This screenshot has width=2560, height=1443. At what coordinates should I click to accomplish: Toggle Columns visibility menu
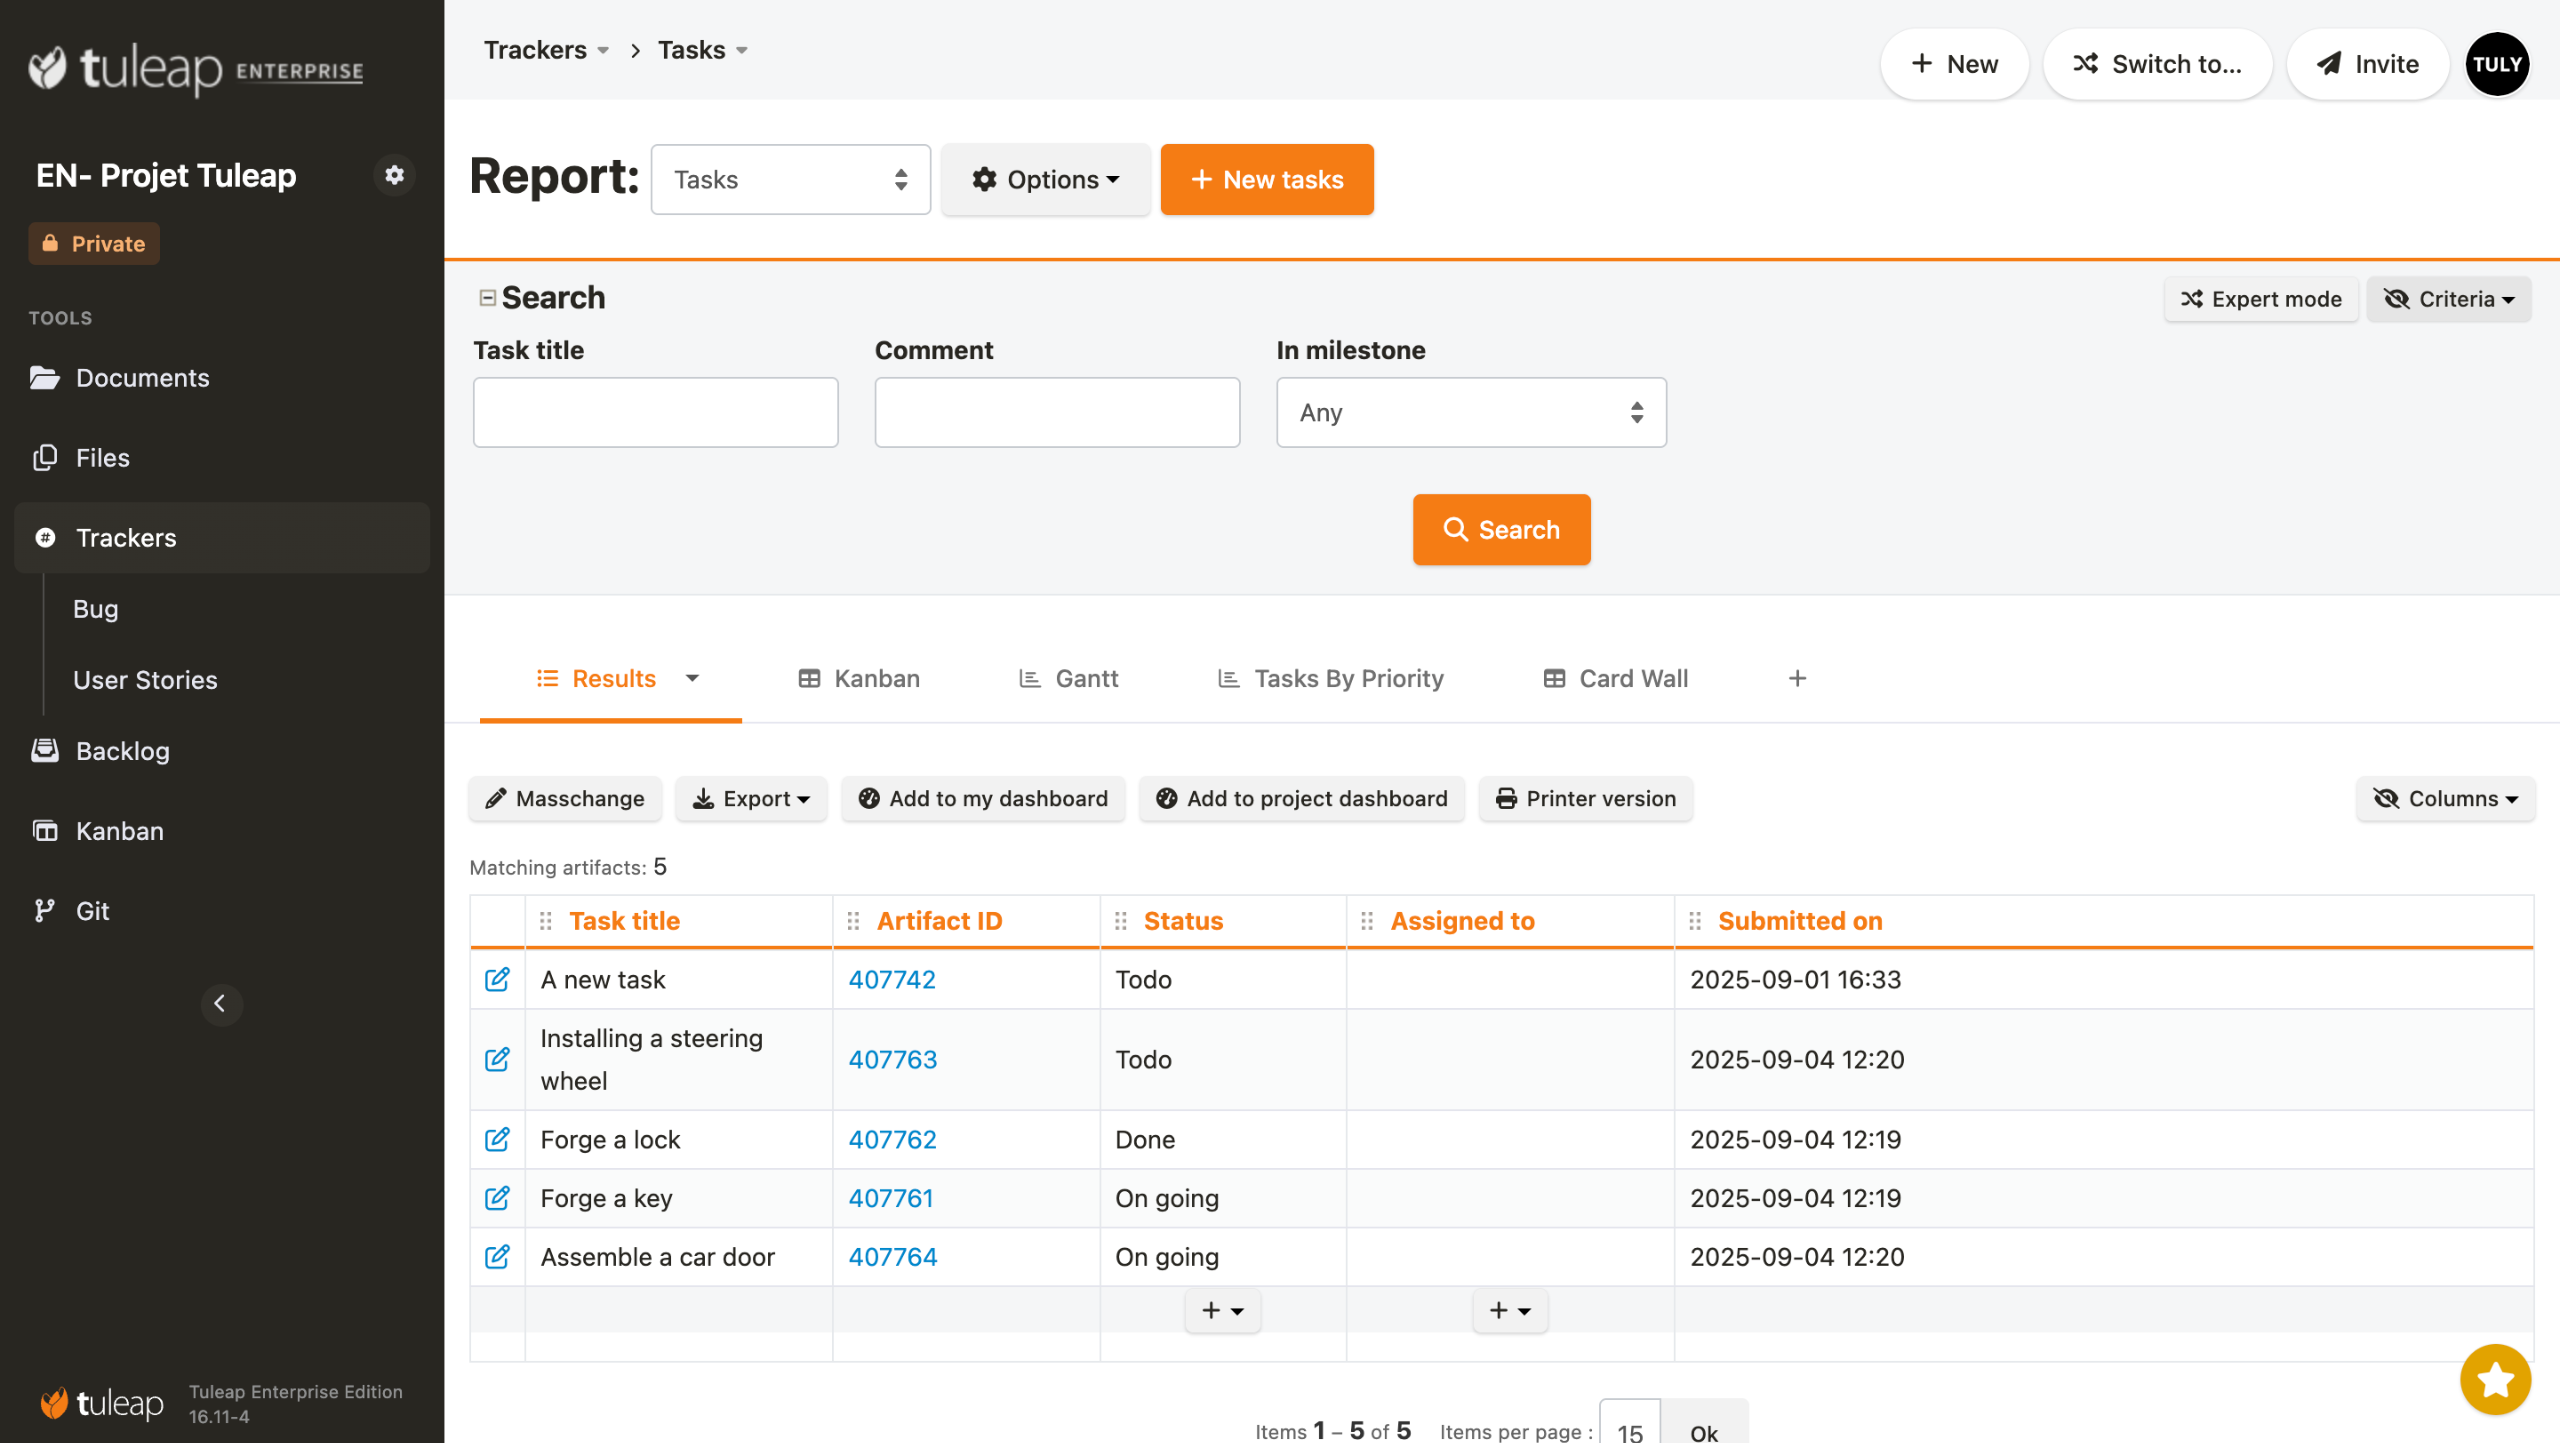(x=2445, y=798)
